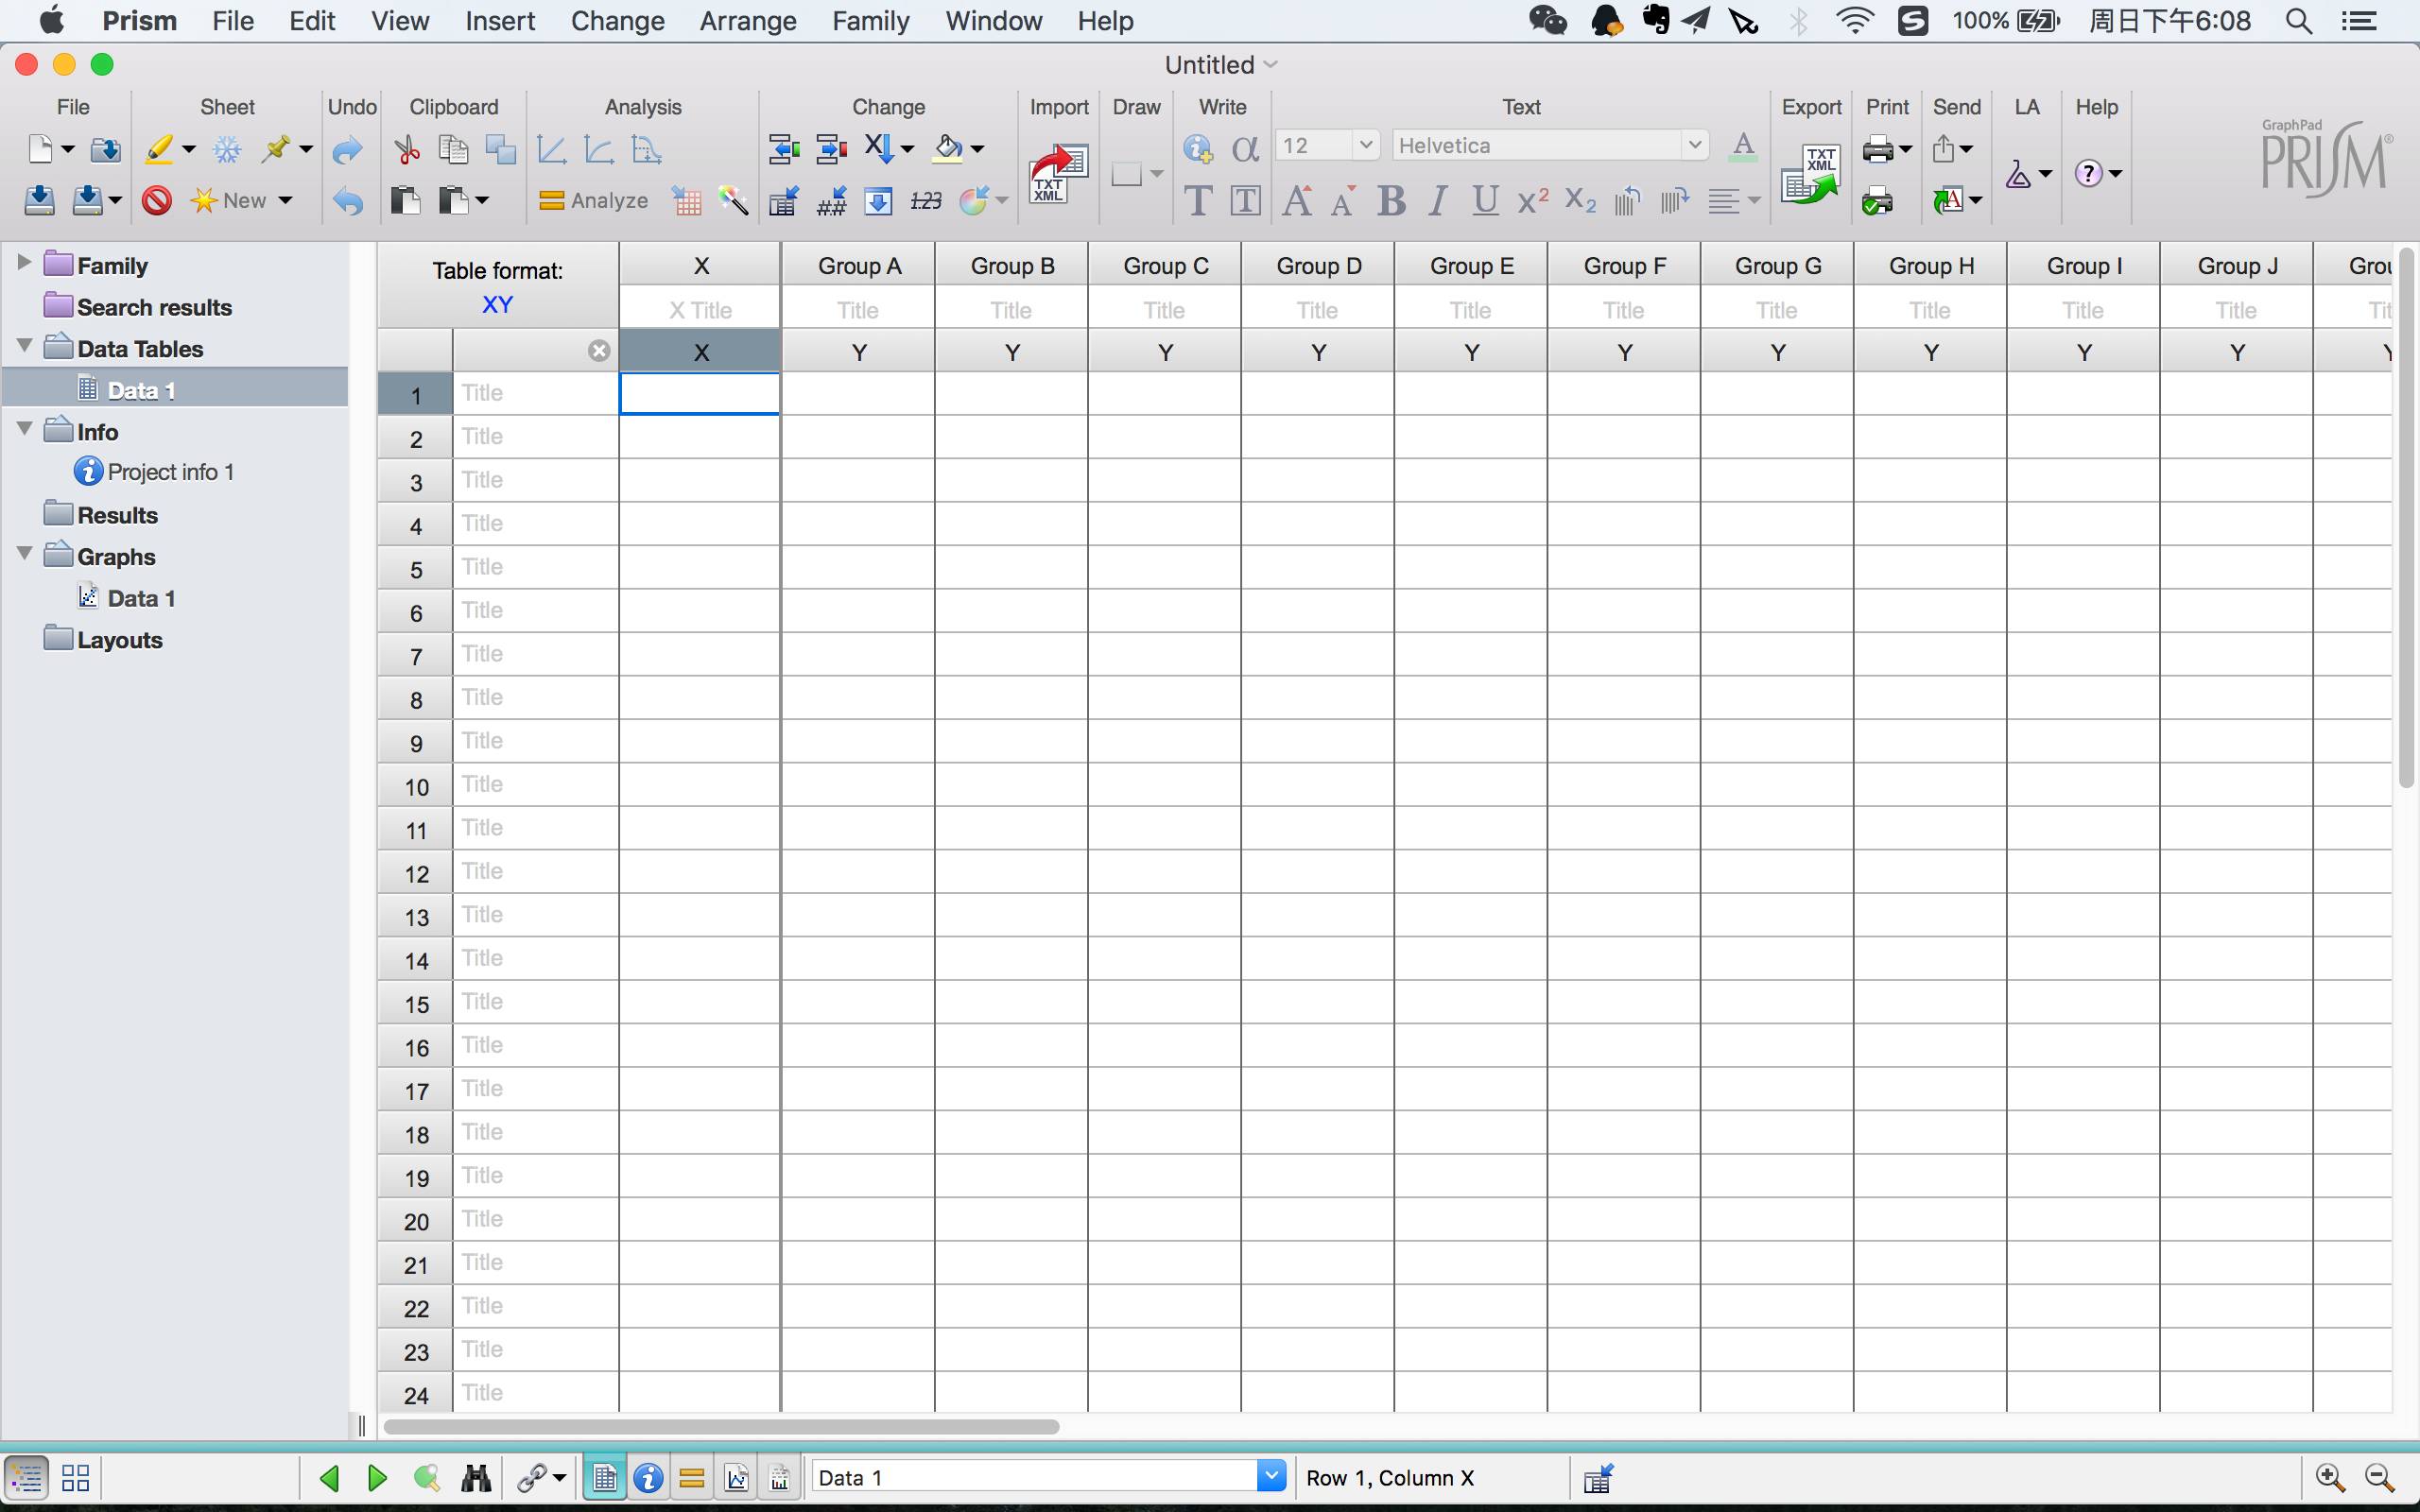
Task: Click the paint bucket fill color icon
Action: point(946,150)
